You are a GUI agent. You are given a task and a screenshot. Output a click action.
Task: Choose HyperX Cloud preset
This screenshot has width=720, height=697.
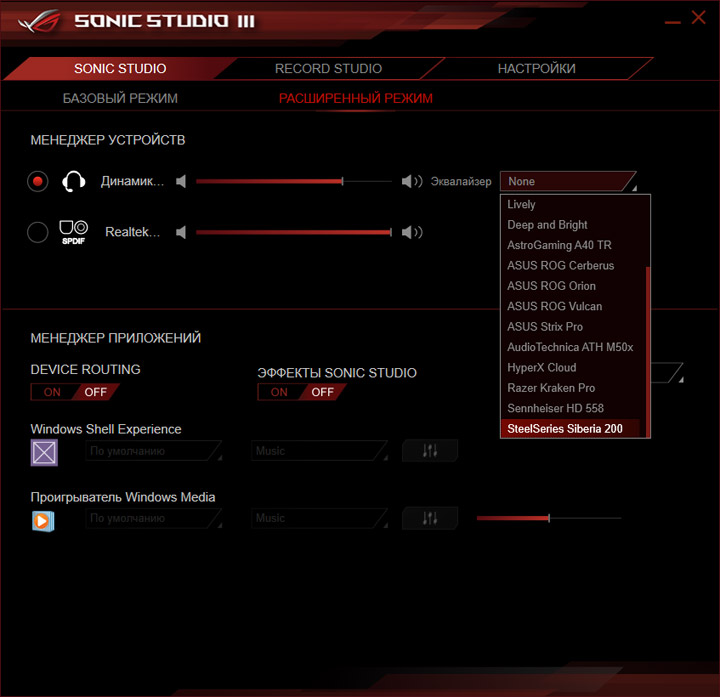click(x=574, y=367)
